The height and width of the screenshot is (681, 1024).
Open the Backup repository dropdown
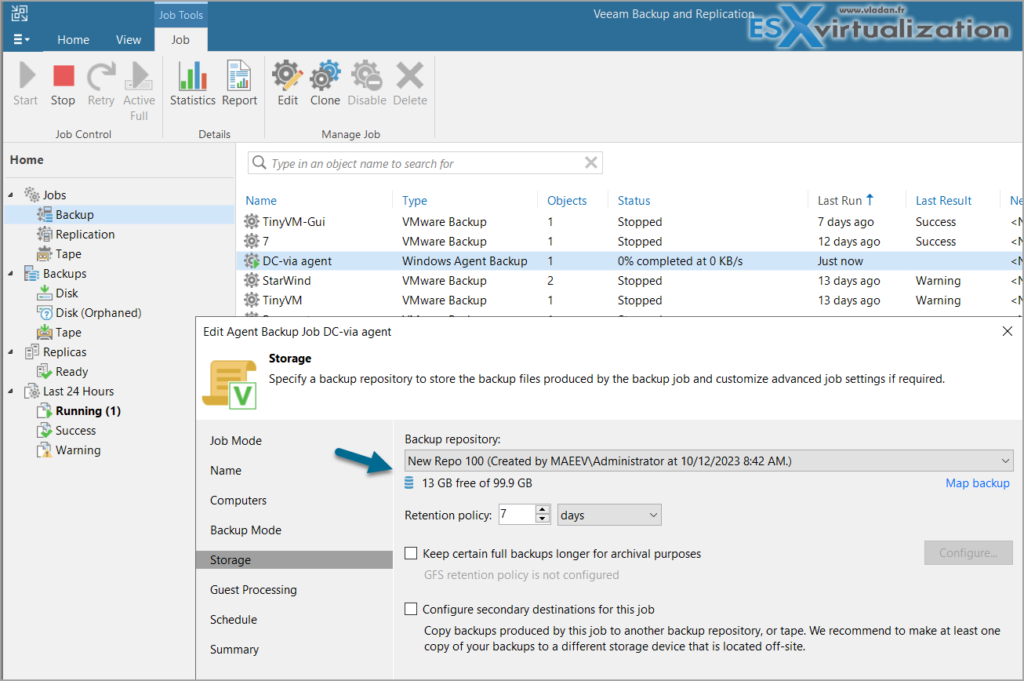[x=1005, y=460]
